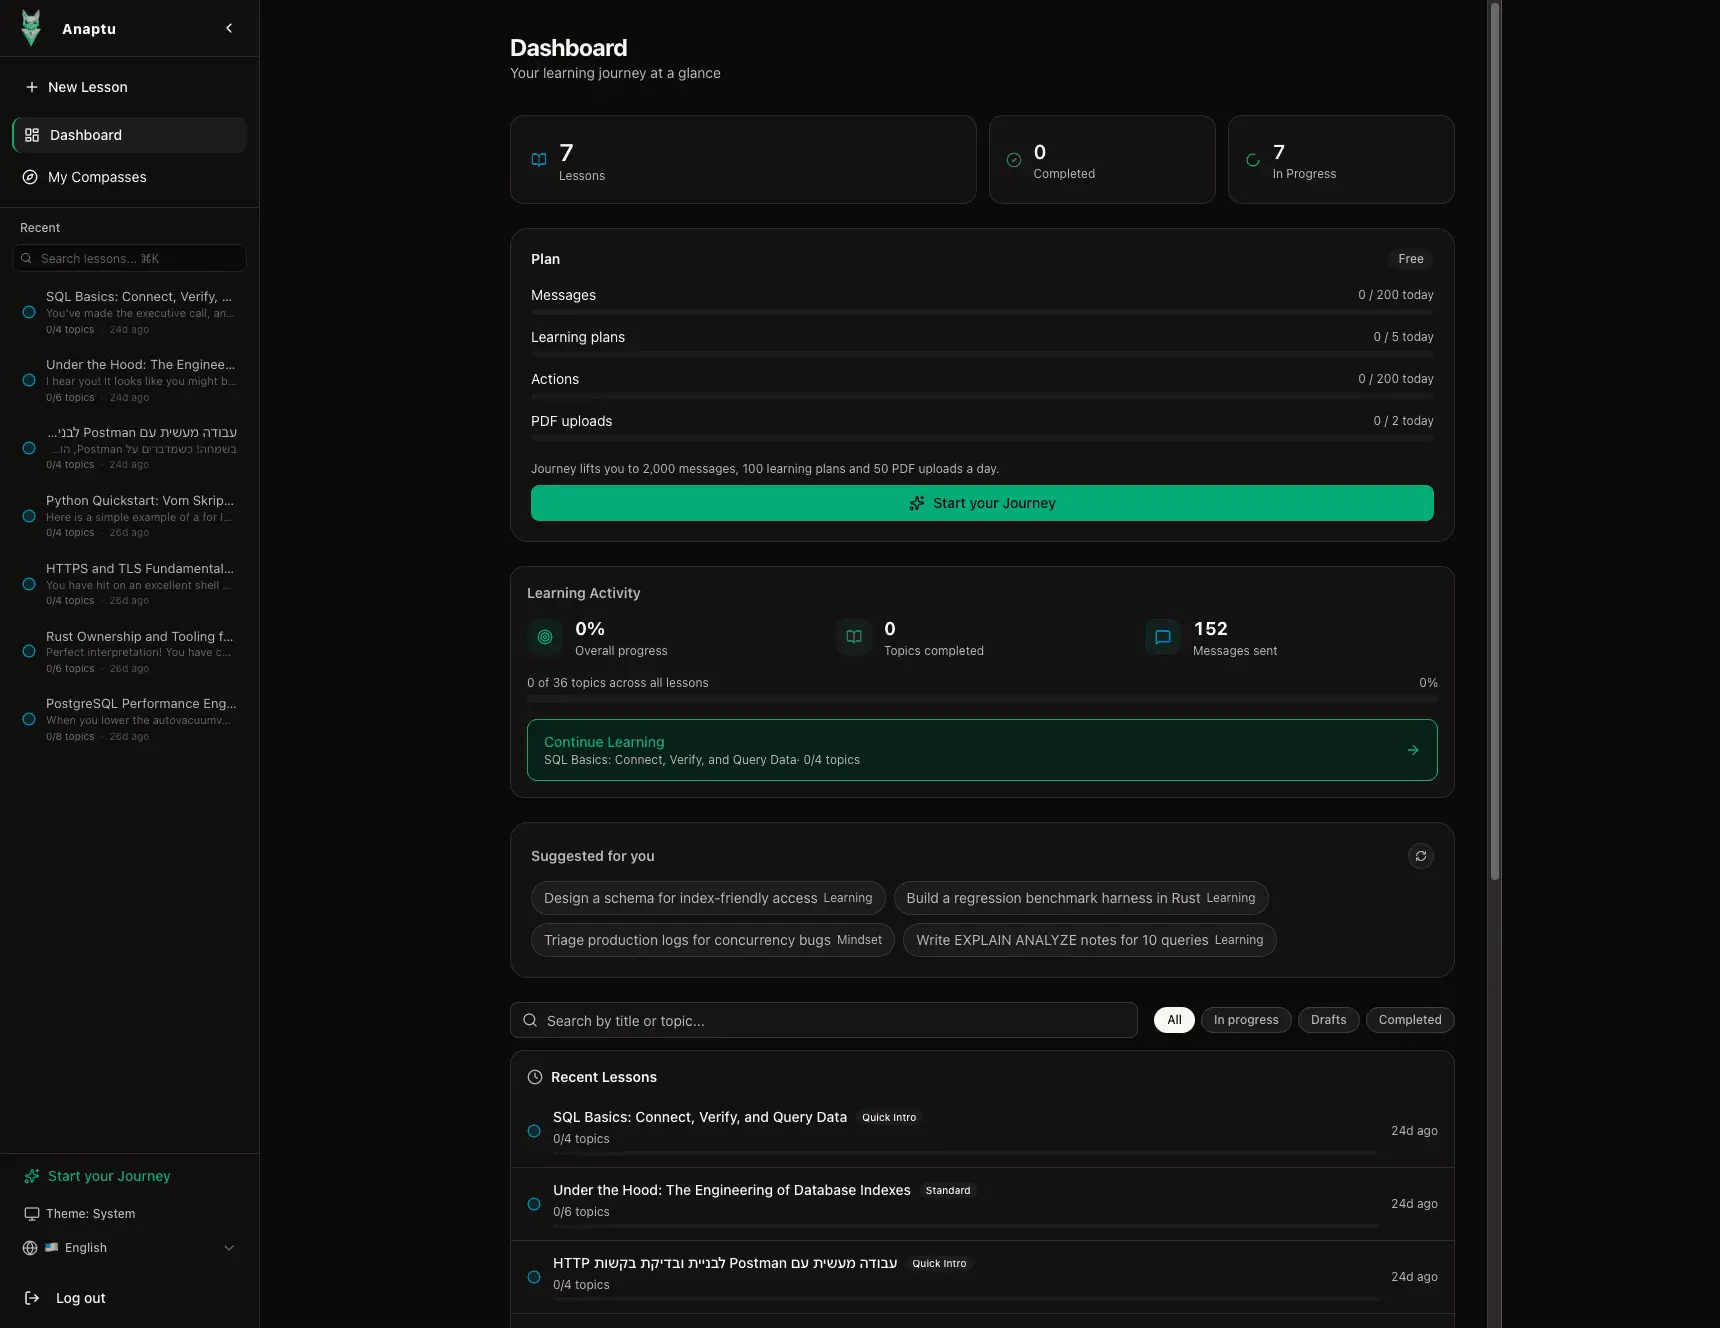
Task: Select suggestion Build a regression benchmark harness in Rust
Action: (1081, 898)
